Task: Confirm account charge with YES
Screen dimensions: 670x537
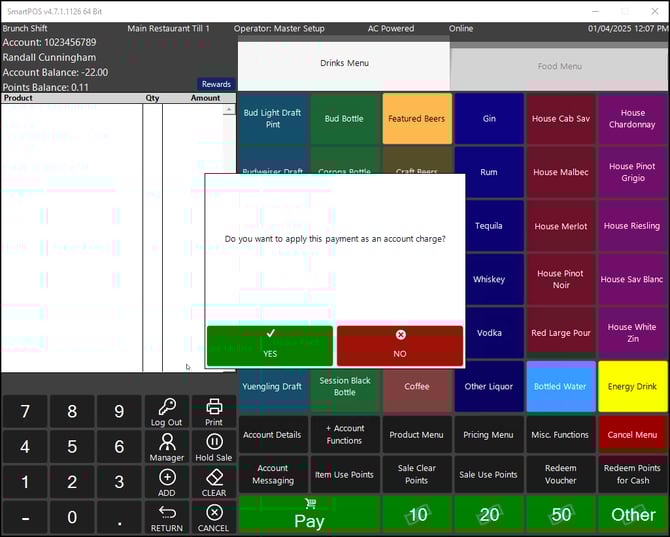Action: [270, 345]
